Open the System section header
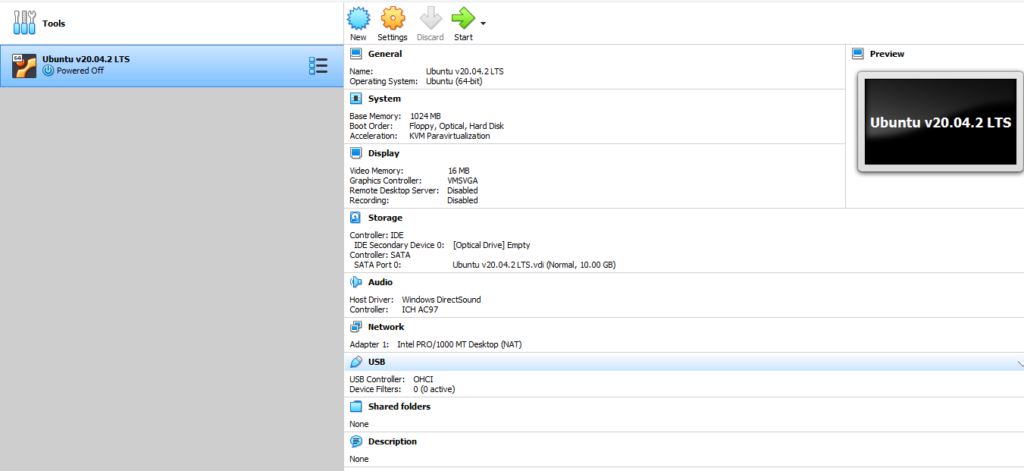 tap(384, 99)
